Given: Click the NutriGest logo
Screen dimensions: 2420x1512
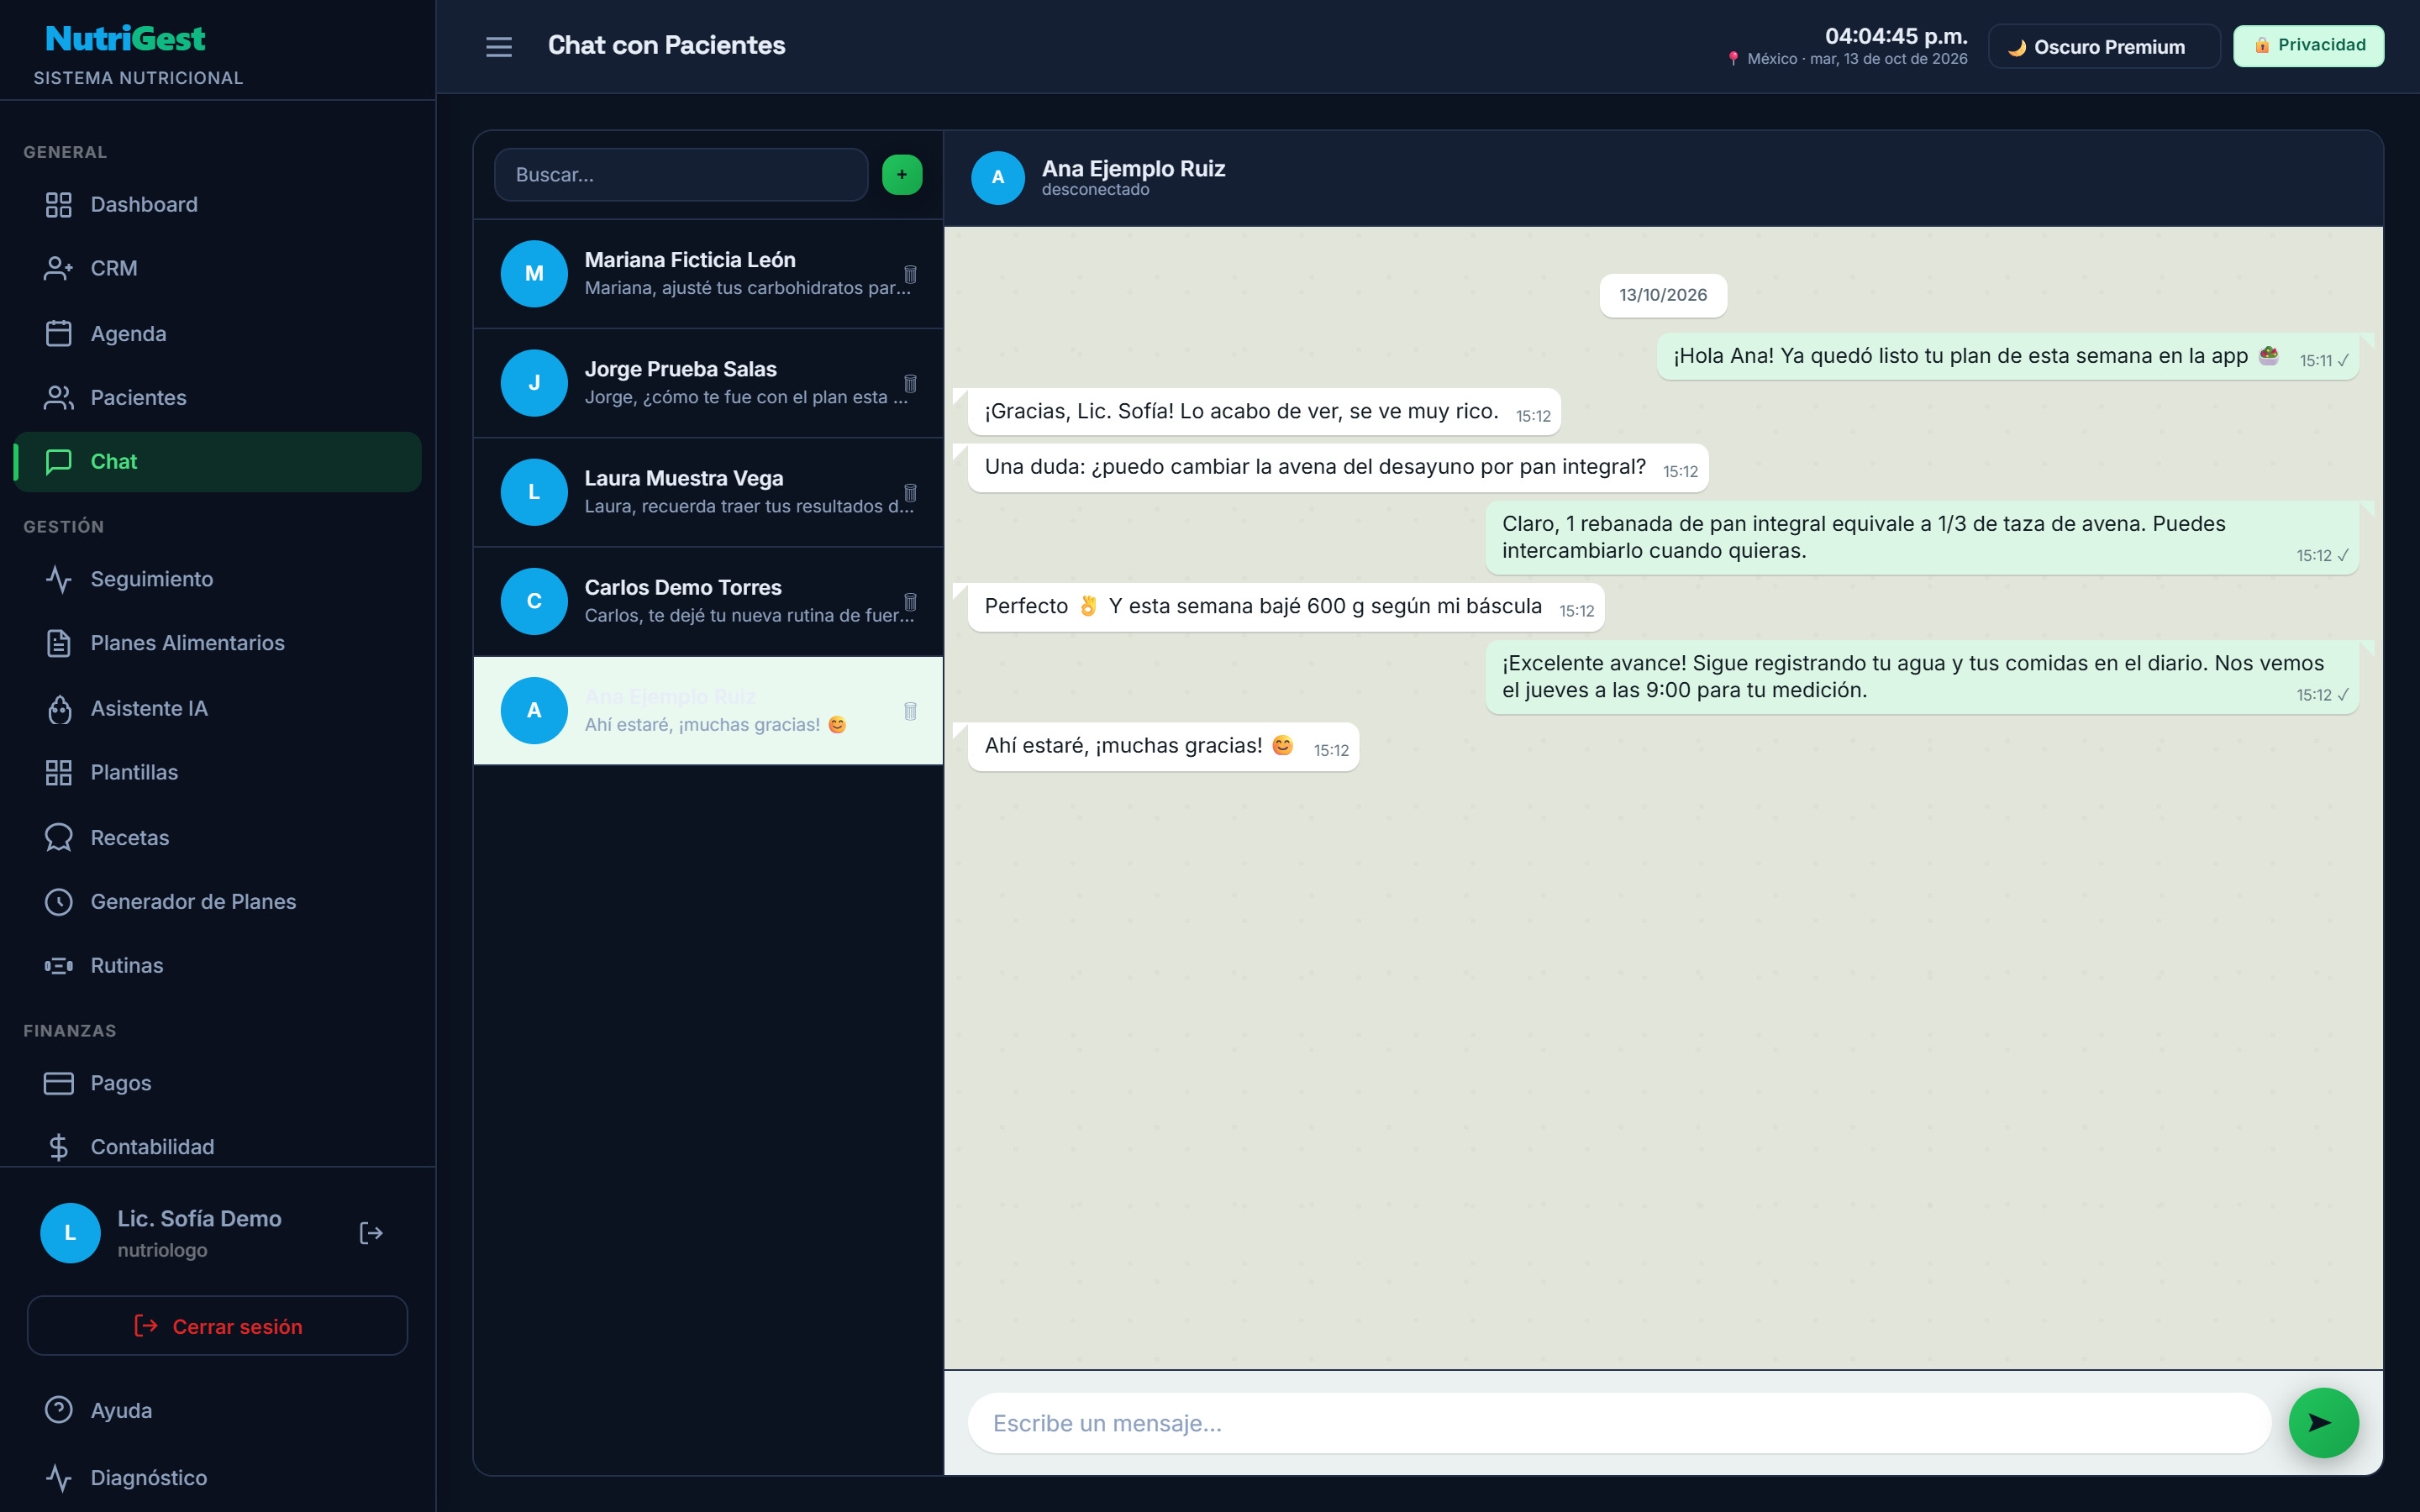Looking at the screenshot, I should pos(125,39).
